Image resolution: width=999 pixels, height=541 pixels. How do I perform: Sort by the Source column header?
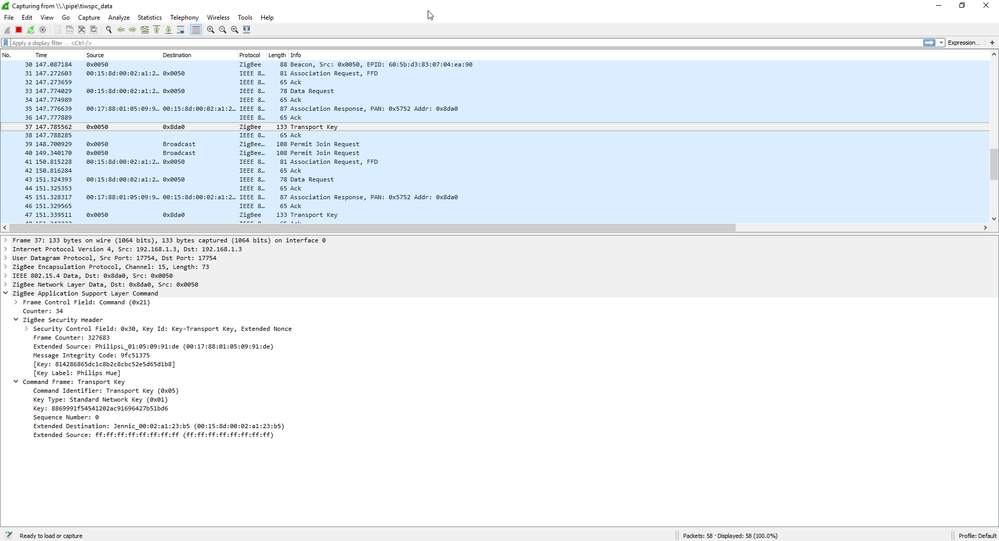pos(122,55)
